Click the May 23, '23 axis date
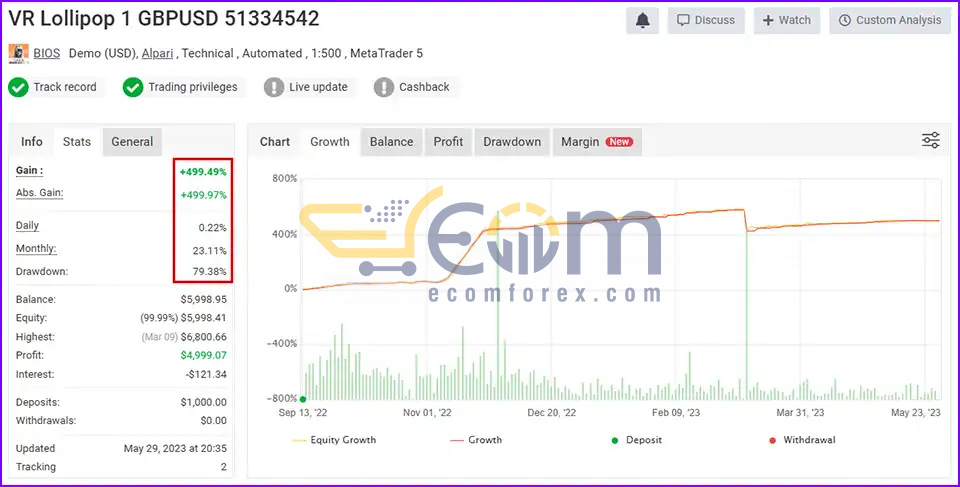This screenshot has width=960, height=487. coord(916,413)
